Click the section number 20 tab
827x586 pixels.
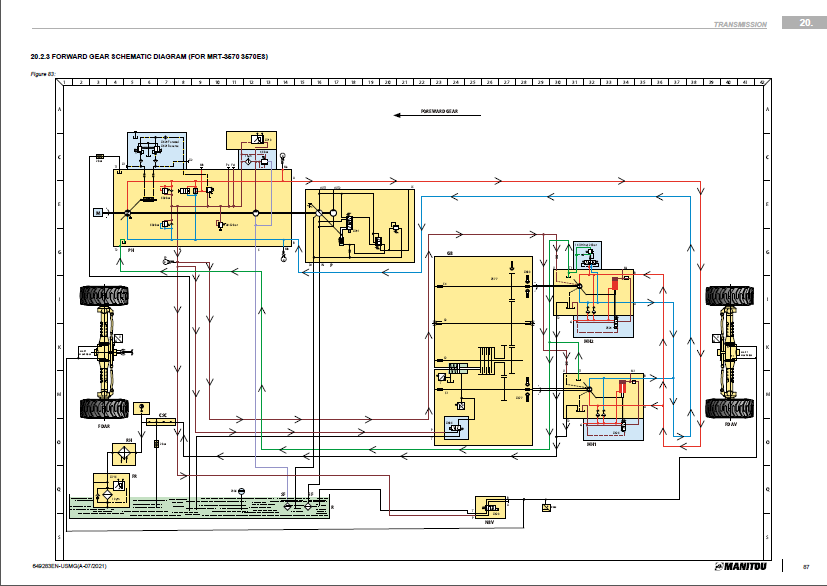click(x=803, y=22)
